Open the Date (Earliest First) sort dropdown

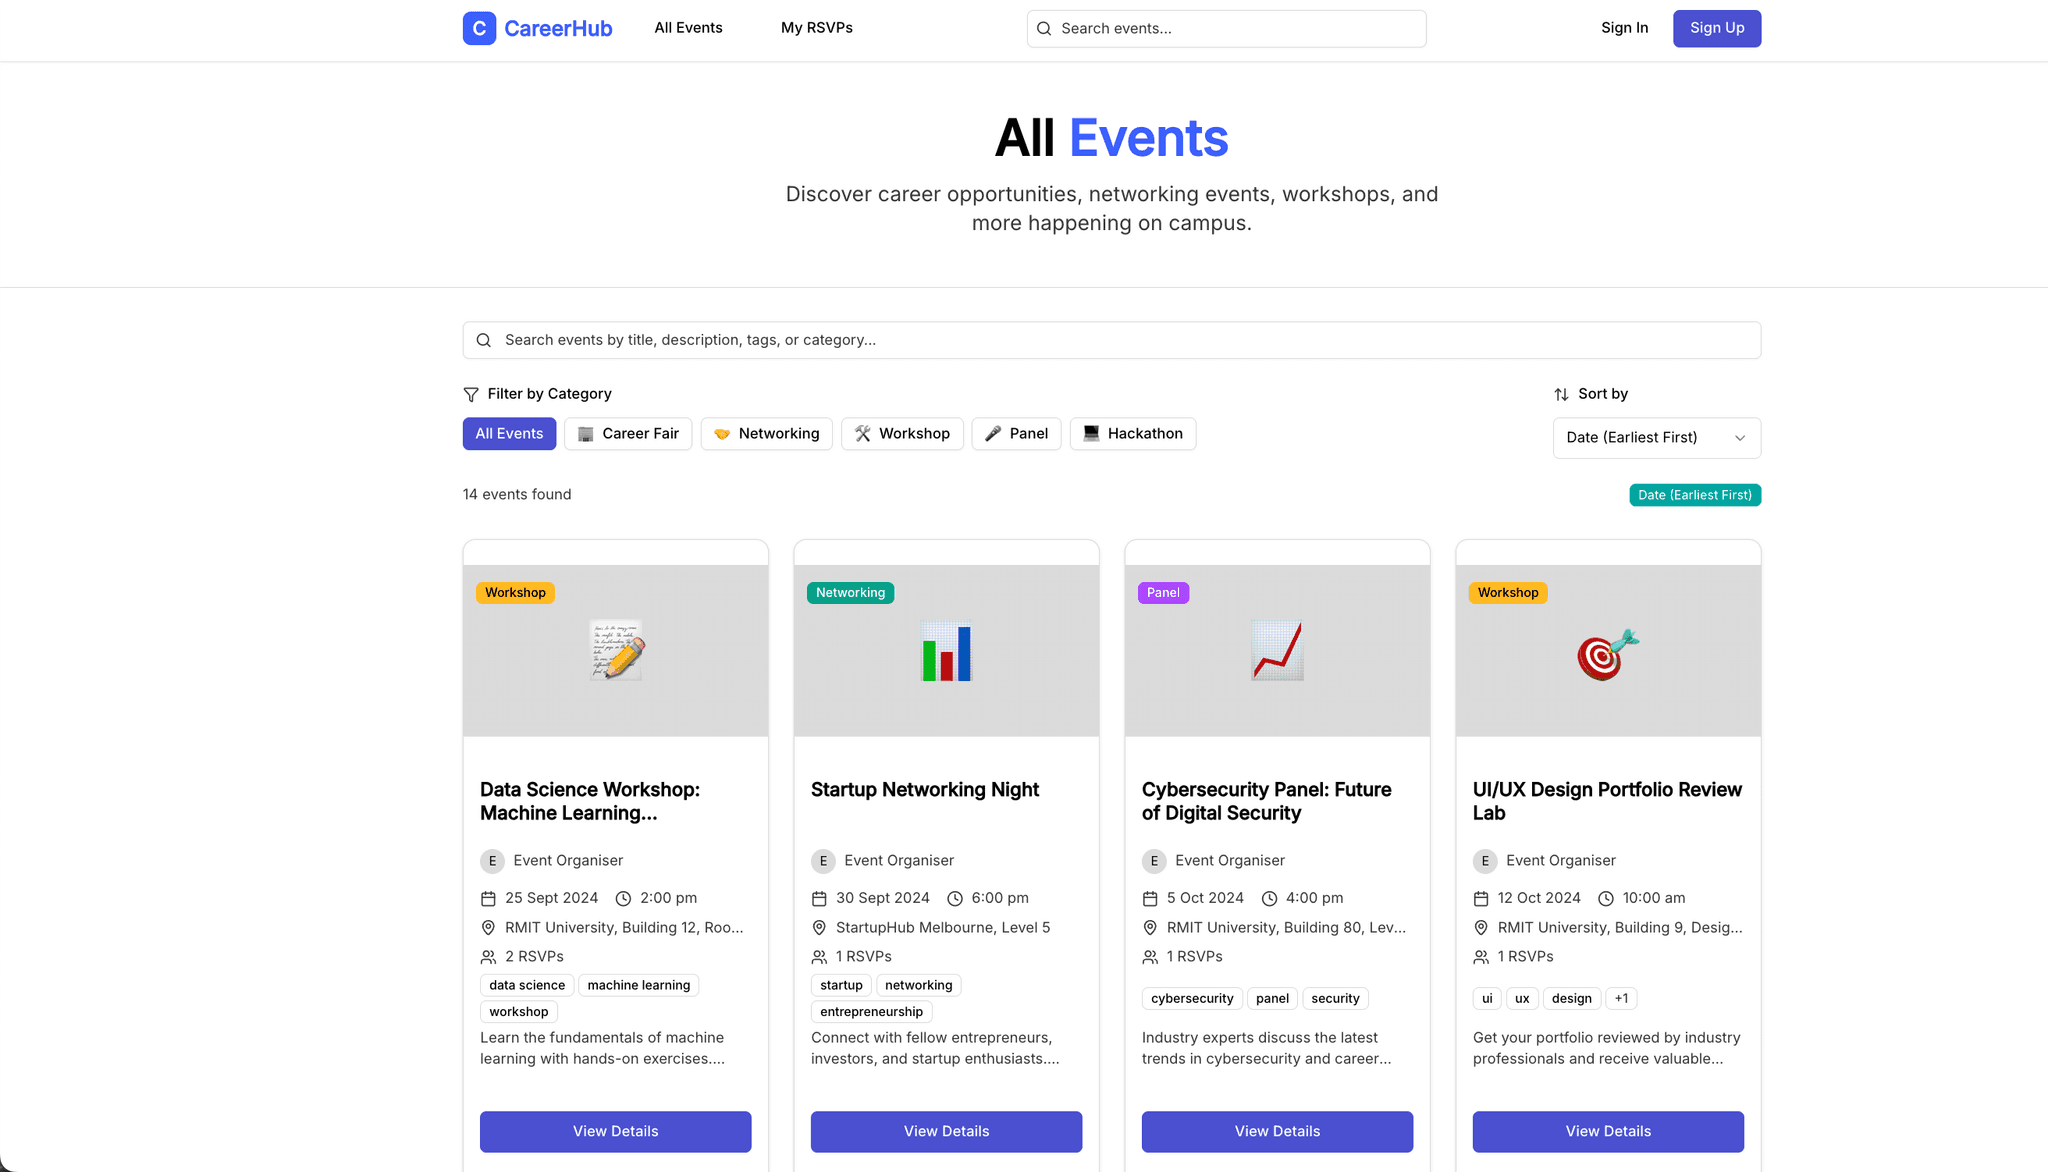point(1655,437)
